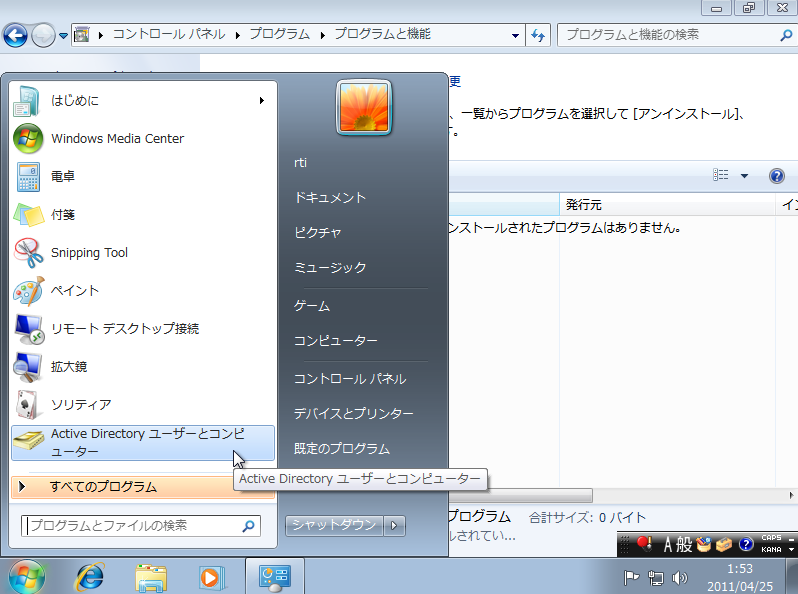The width and height of the screenshot is (798, 594).
Task: Launch 拡大鏡 magnifier icon
Action: [28, 366]
